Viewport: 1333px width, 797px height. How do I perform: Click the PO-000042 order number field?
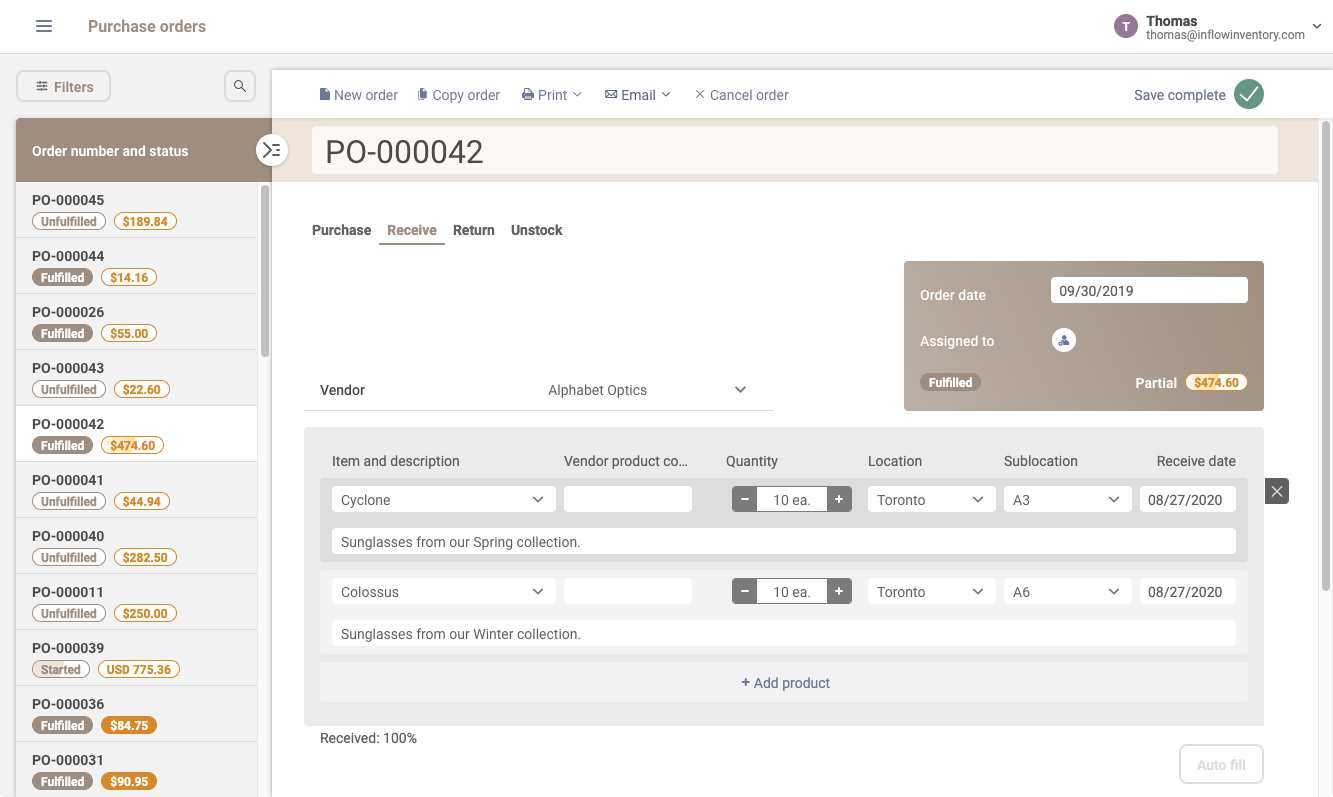pyautogui.click(x=795, y=150)
